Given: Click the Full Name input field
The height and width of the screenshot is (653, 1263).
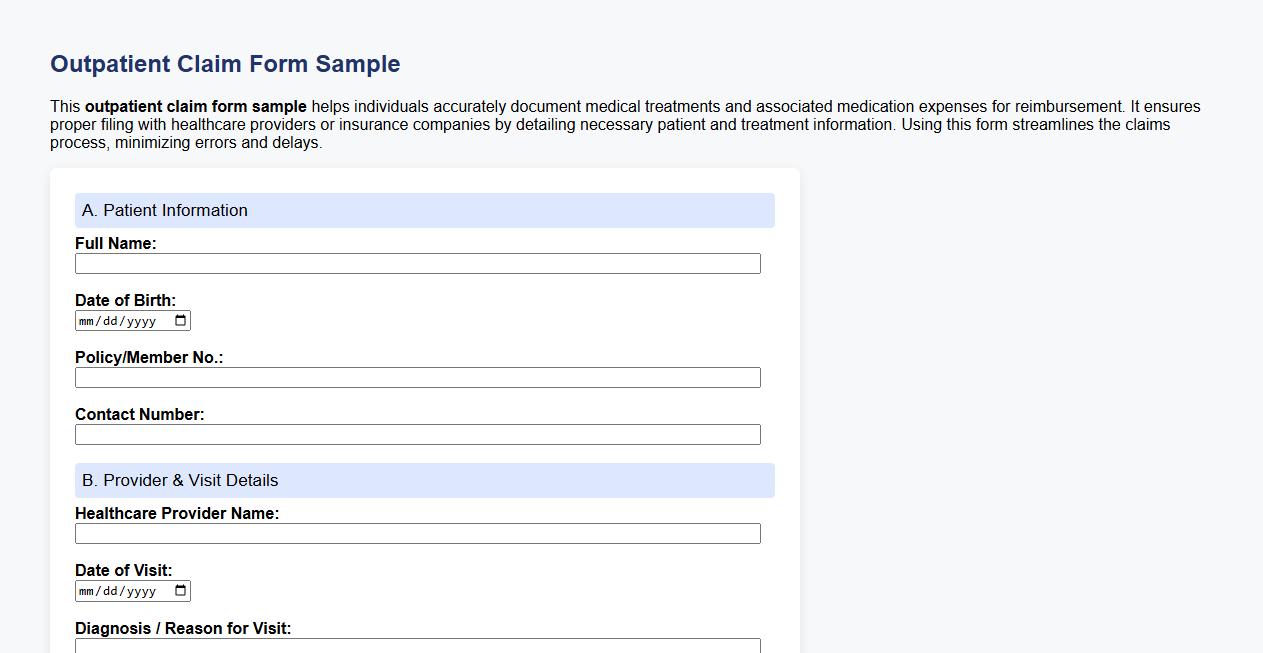Looking at the screenshot, I should coord(418,263).
